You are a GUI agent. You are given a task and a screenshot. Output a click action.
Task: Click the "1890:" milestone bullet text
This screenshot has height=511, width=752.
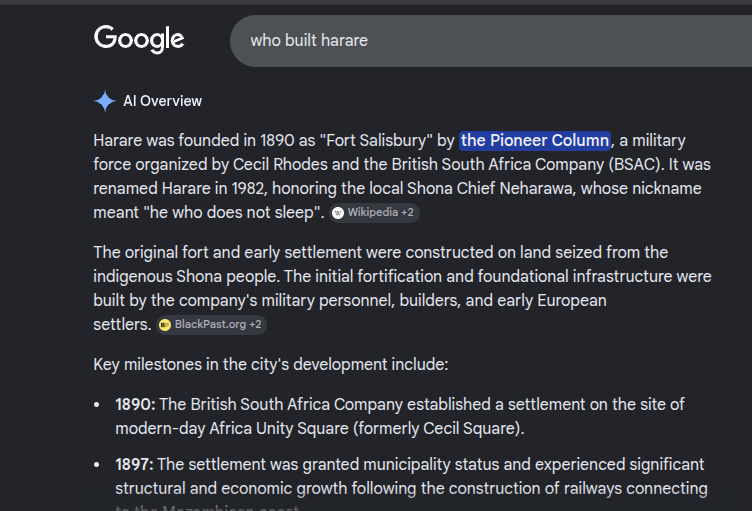(x=135, y=404)
